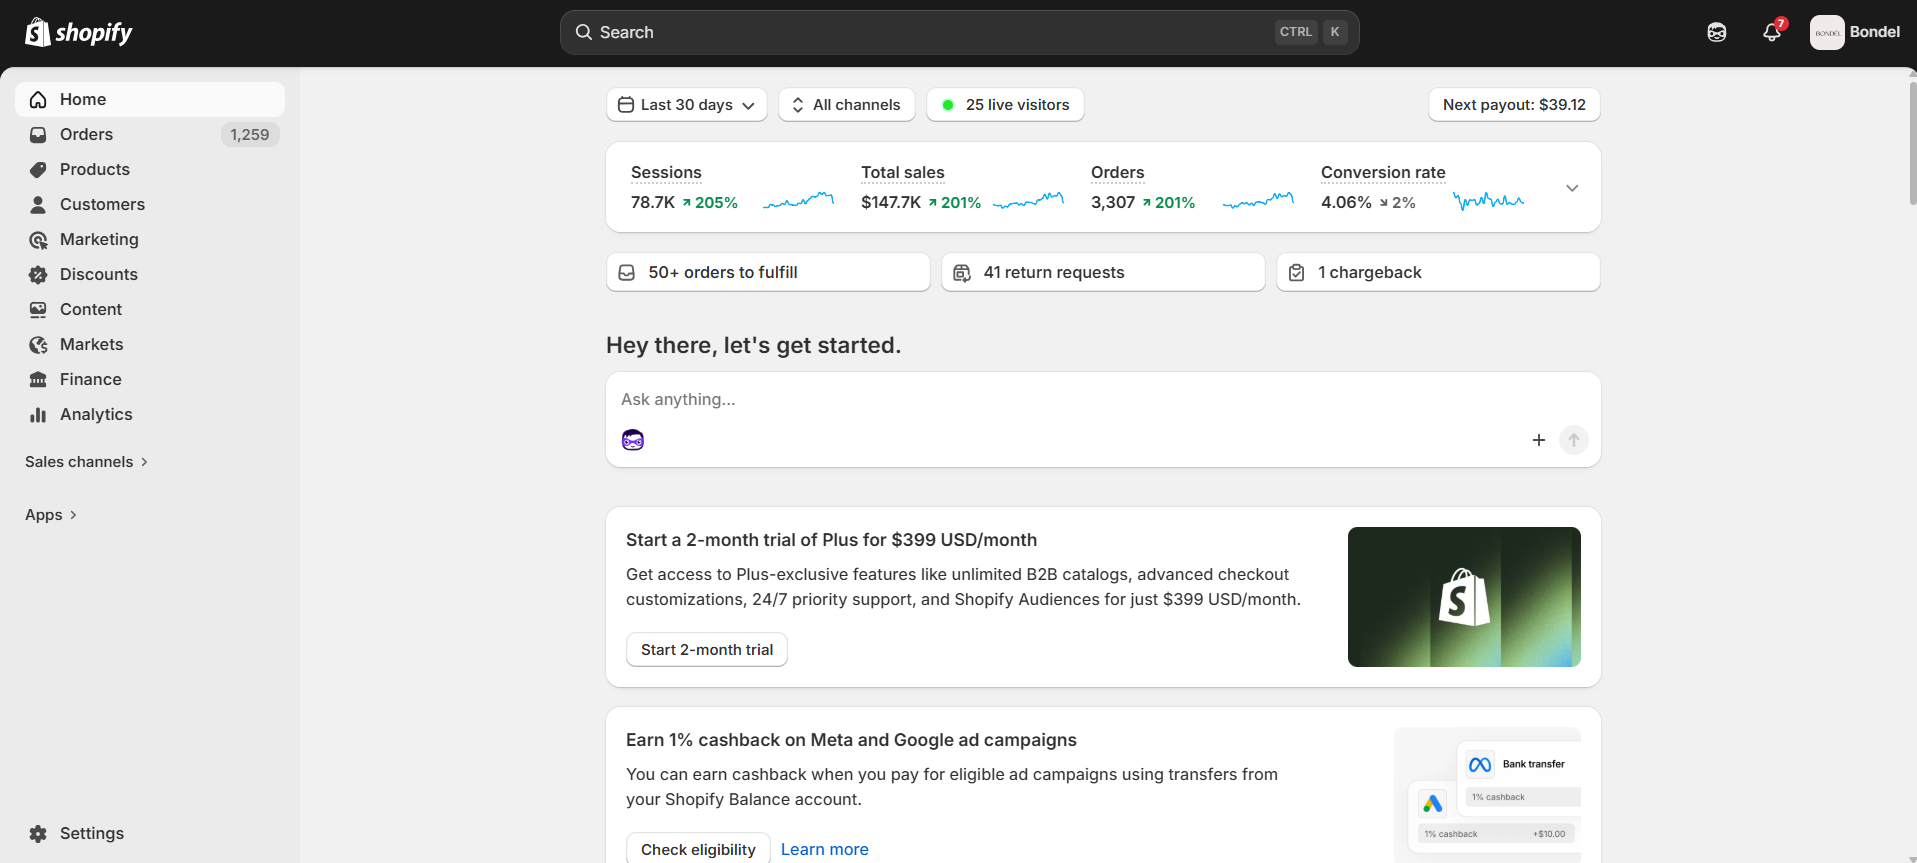1917x863 pixels.
Task: Click the Search bar
Action: [x=959, y=32]
